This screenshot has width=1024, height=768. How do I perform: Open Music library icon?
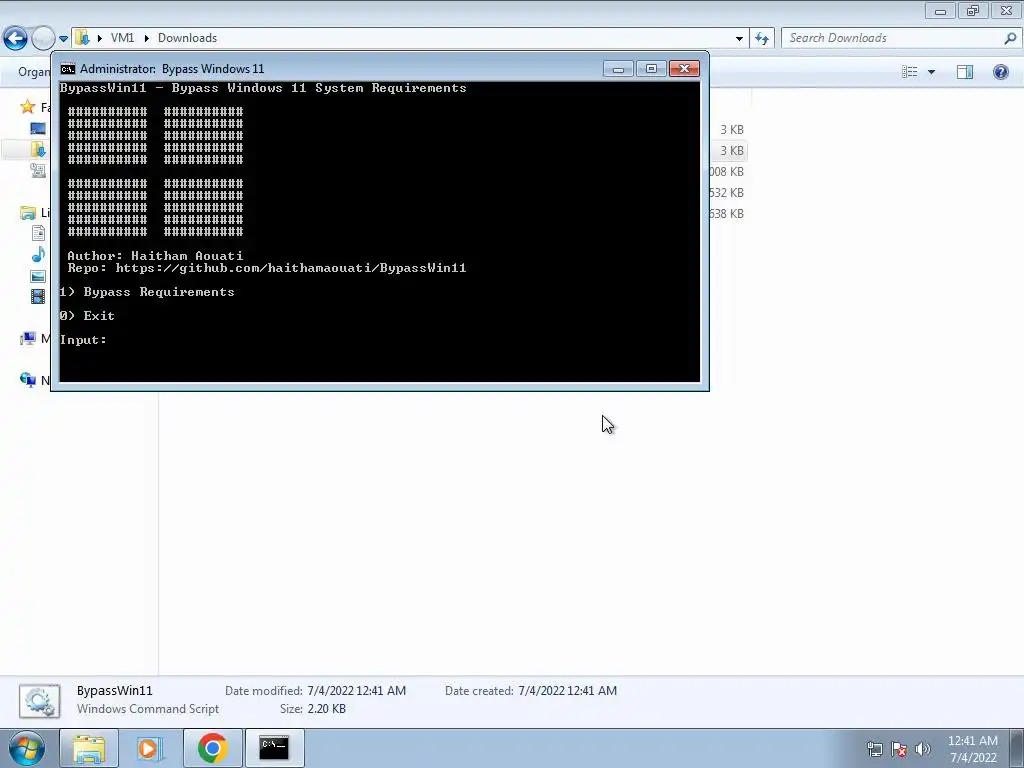38,255
